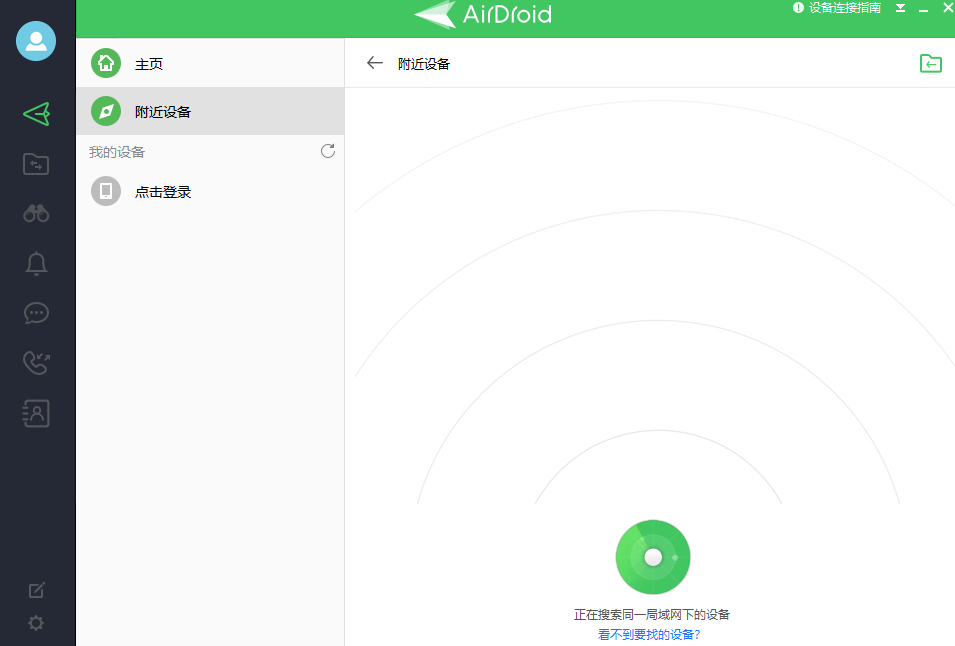Click the green radar scanning icon
This screenshot has width=955, height=646.
pos(653,557)
